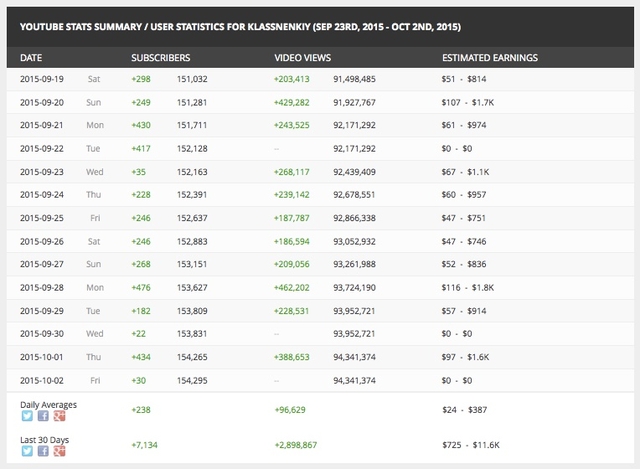
Task: Select daily average views +96,629
Action: tap(290, 410)
